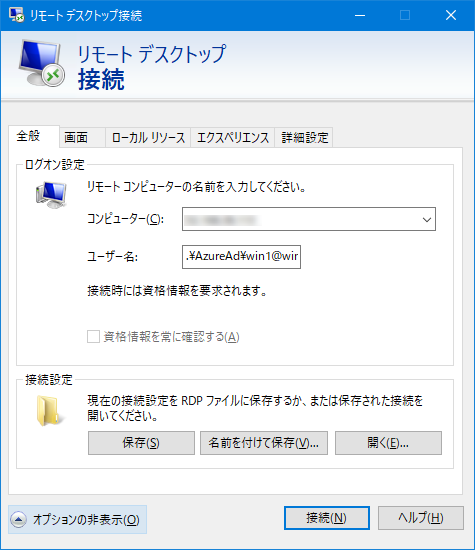
Task: Click 名前を付けて保存(V)... button
Action: tap(264, 443)
